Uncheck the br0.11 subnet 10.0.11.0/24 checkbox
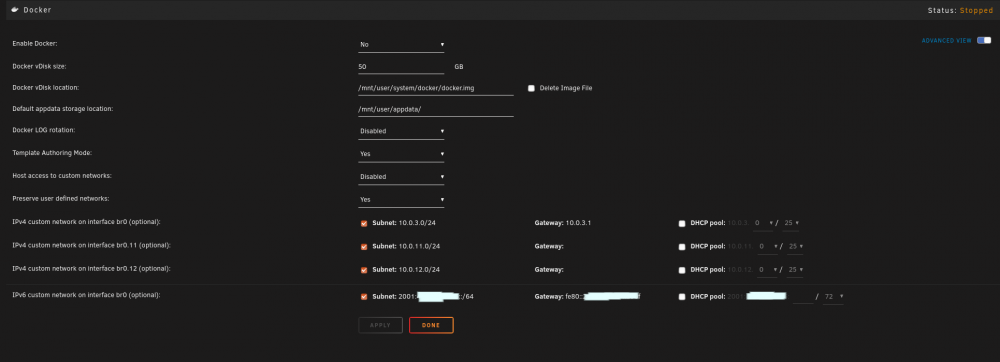Viewport: 1000px width, 362px height. coord(364,247)
